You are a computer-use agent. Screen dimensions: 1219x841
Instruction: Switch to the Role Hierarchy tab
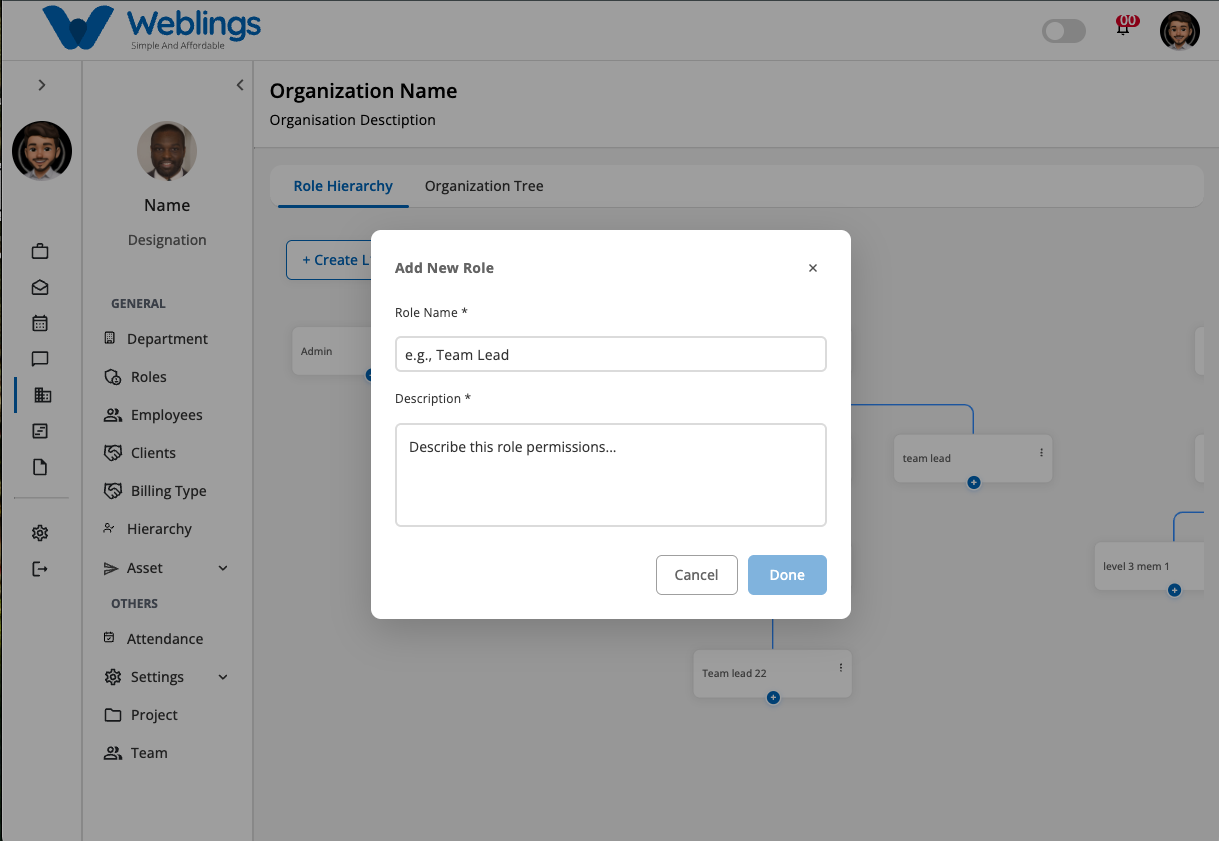(x=343, y=186)
